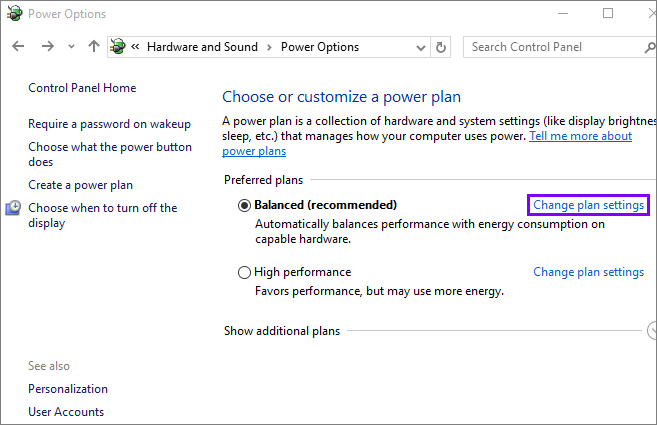Open Change plan settings for High performance
The width and height of the screenshot is (657, 425).
click(588, 272)
